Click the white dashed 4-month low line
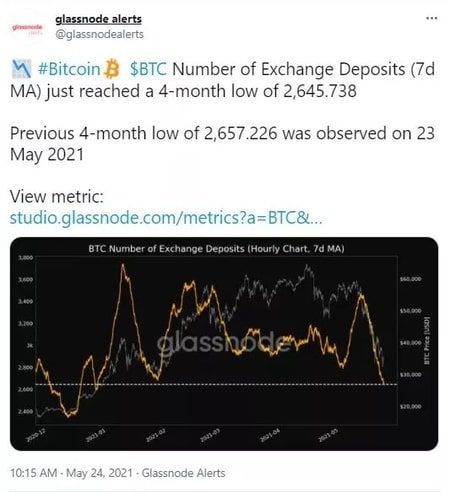 (216, 384)
